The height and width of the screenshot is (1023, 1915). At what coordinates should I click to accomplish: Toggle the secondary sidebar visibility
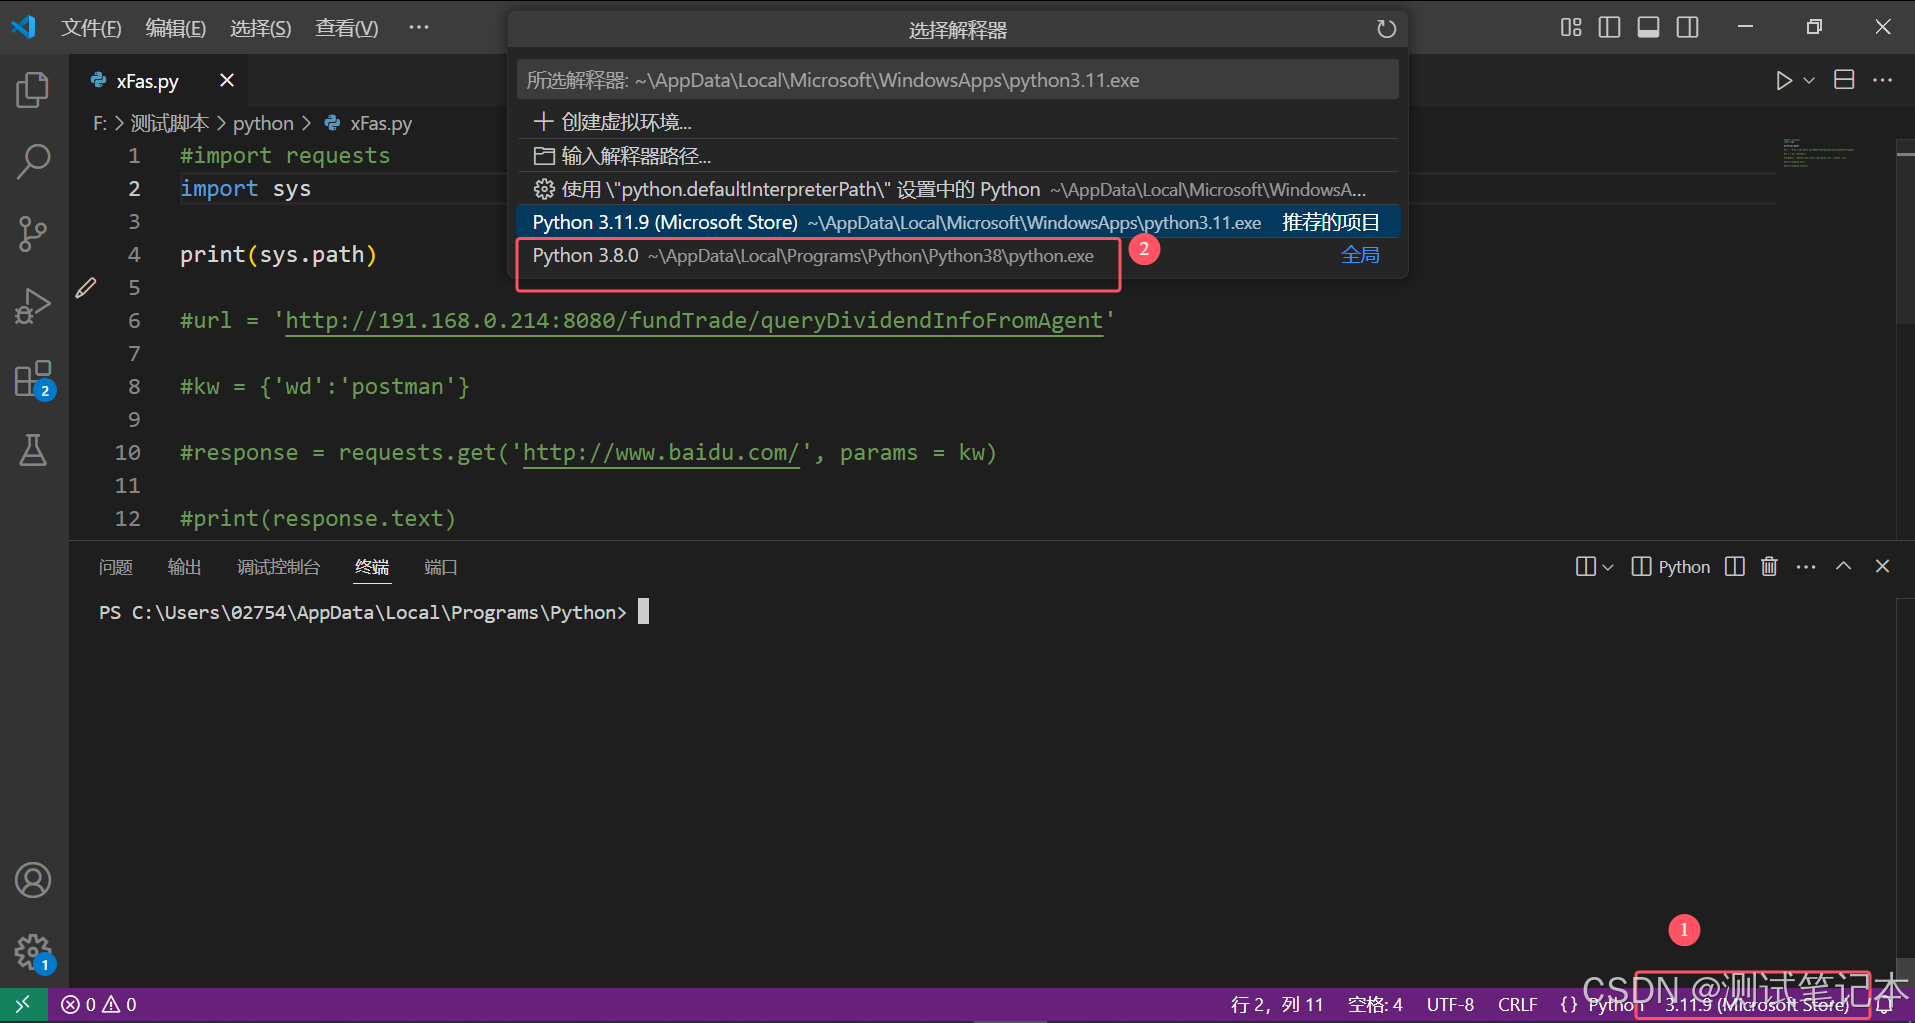click(x=1687, y=27)
